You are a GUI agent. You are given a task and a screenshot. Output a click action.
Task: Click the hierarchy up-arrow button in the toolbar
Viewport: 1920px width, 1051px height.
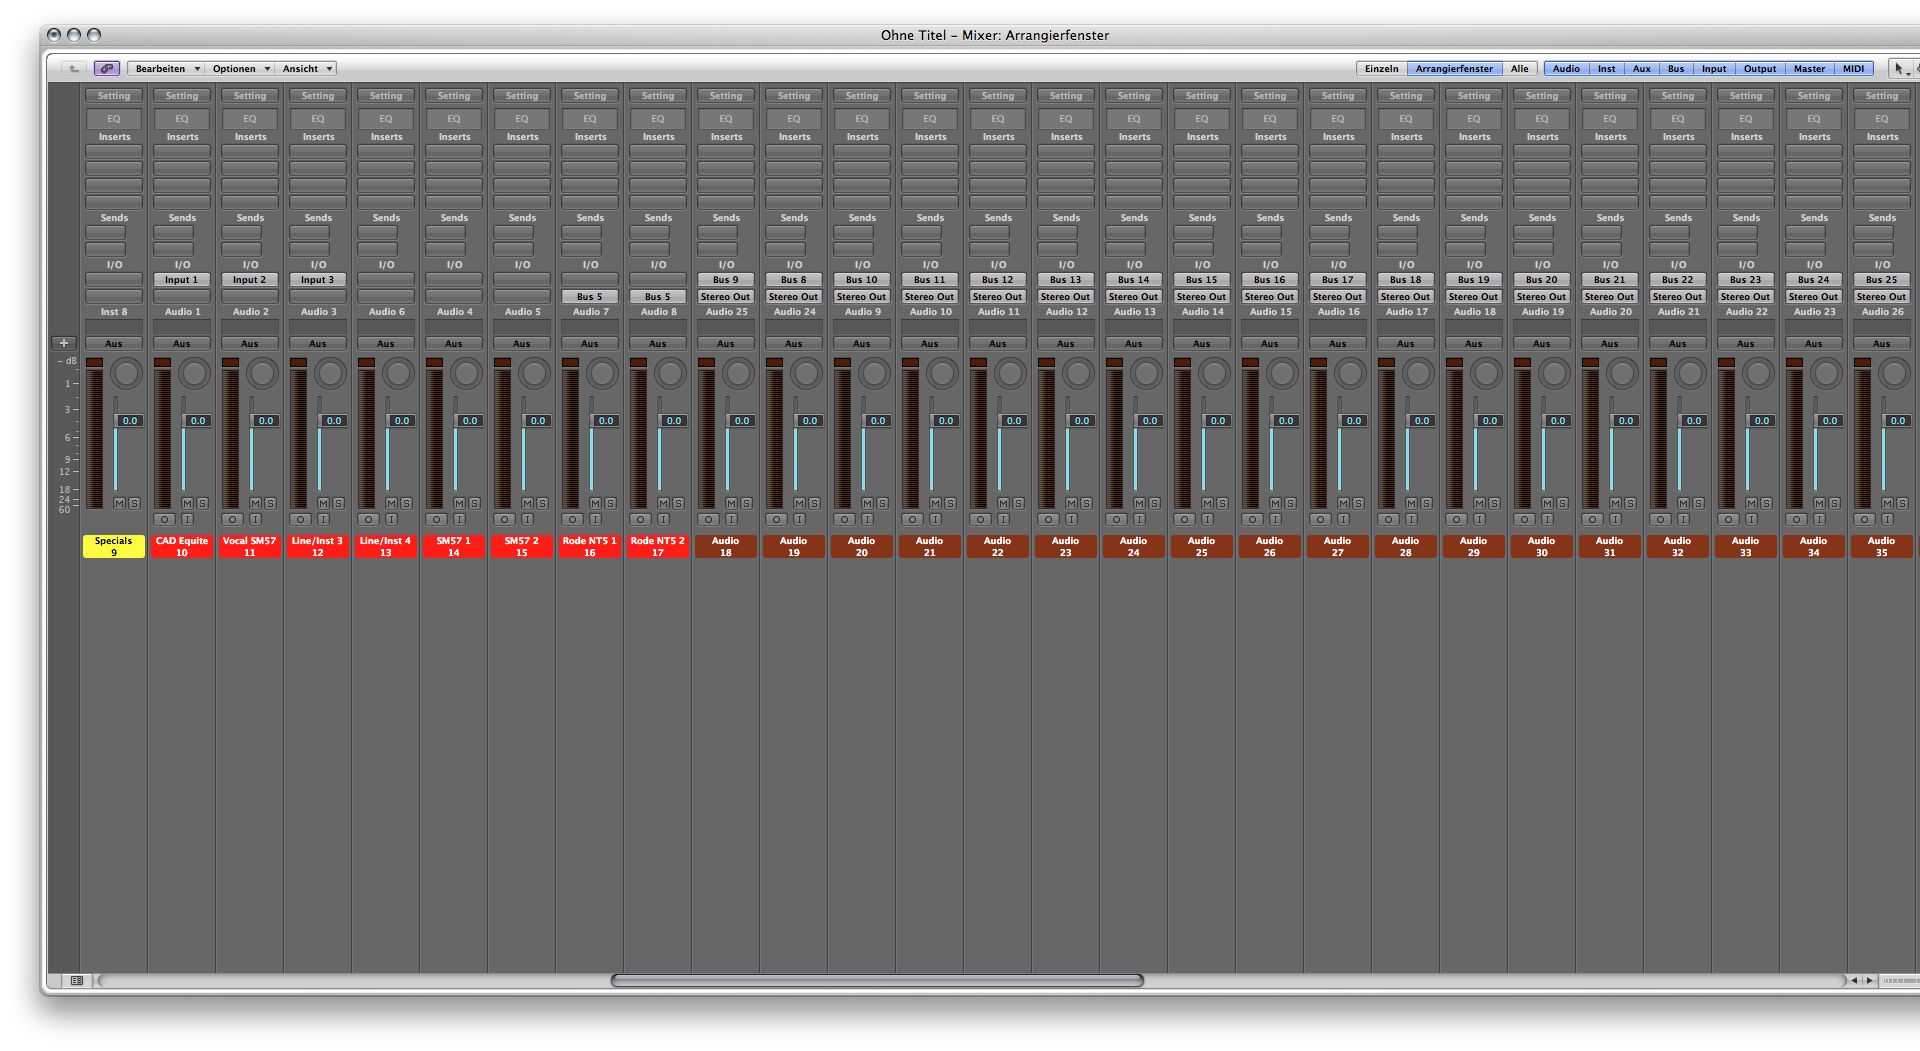[x=73, y=69]
